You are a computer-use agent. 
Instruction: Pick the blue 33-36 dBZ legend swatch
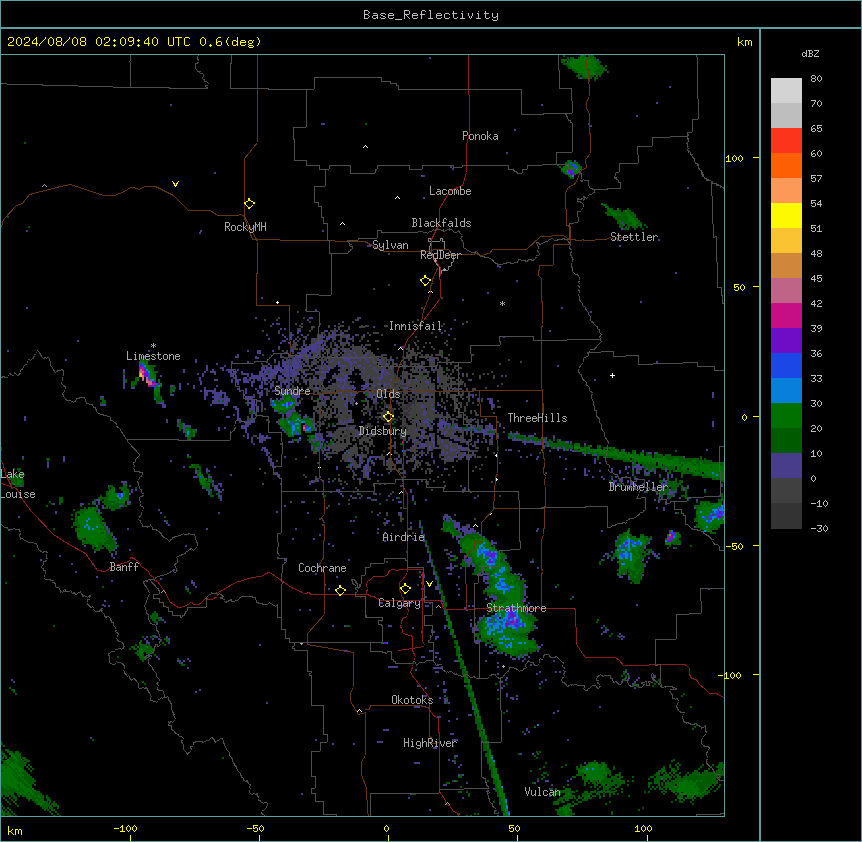coord(786,366)
